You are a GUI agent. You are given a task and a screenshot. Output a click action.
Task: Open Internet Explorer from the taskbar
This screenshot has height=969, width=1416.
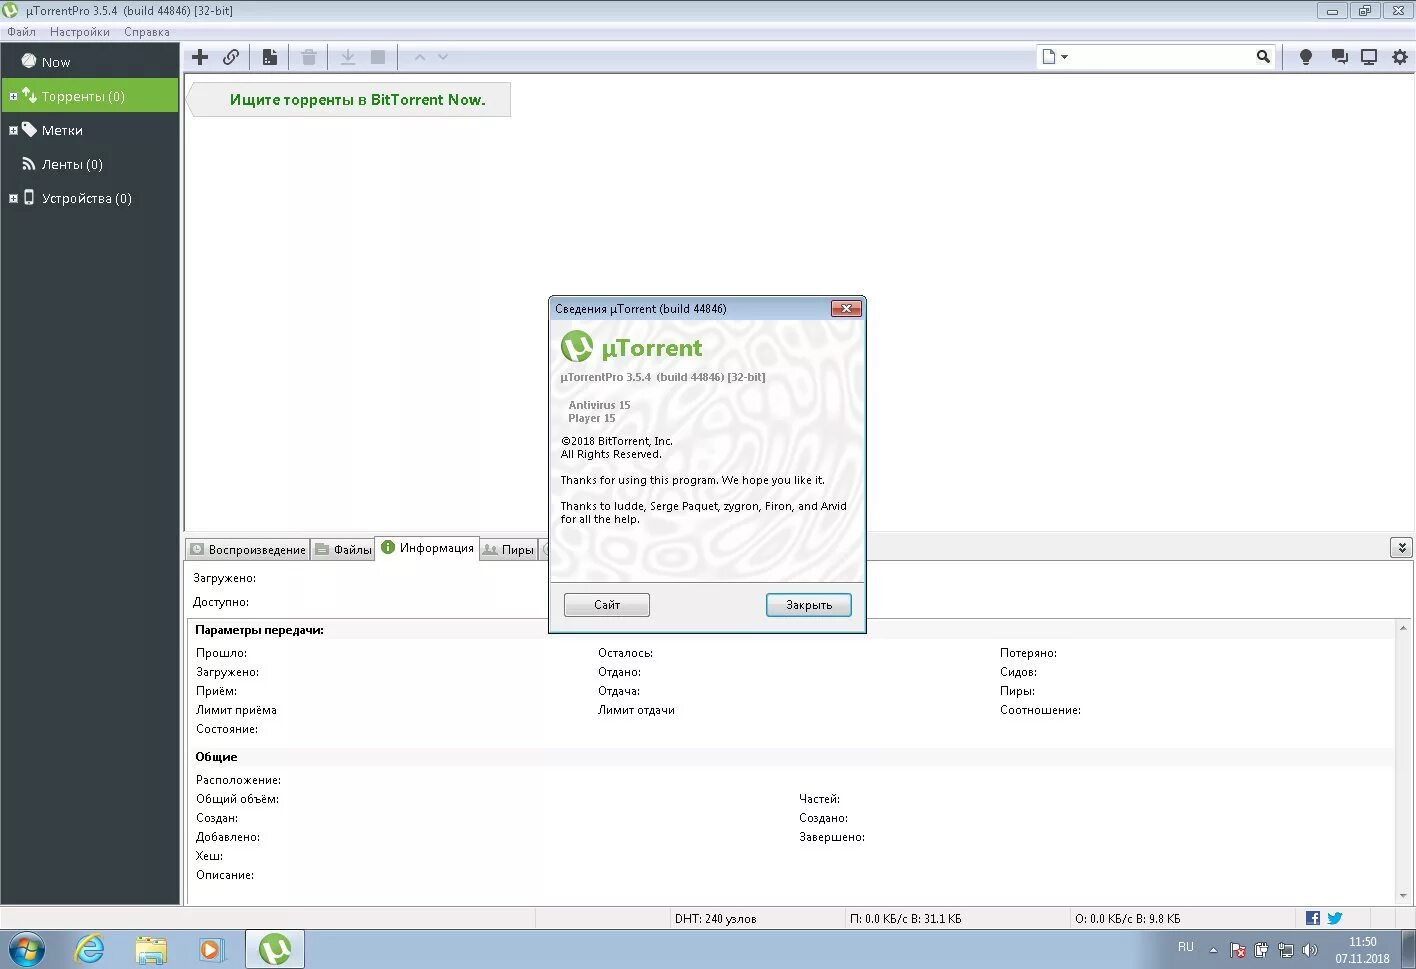90,949
